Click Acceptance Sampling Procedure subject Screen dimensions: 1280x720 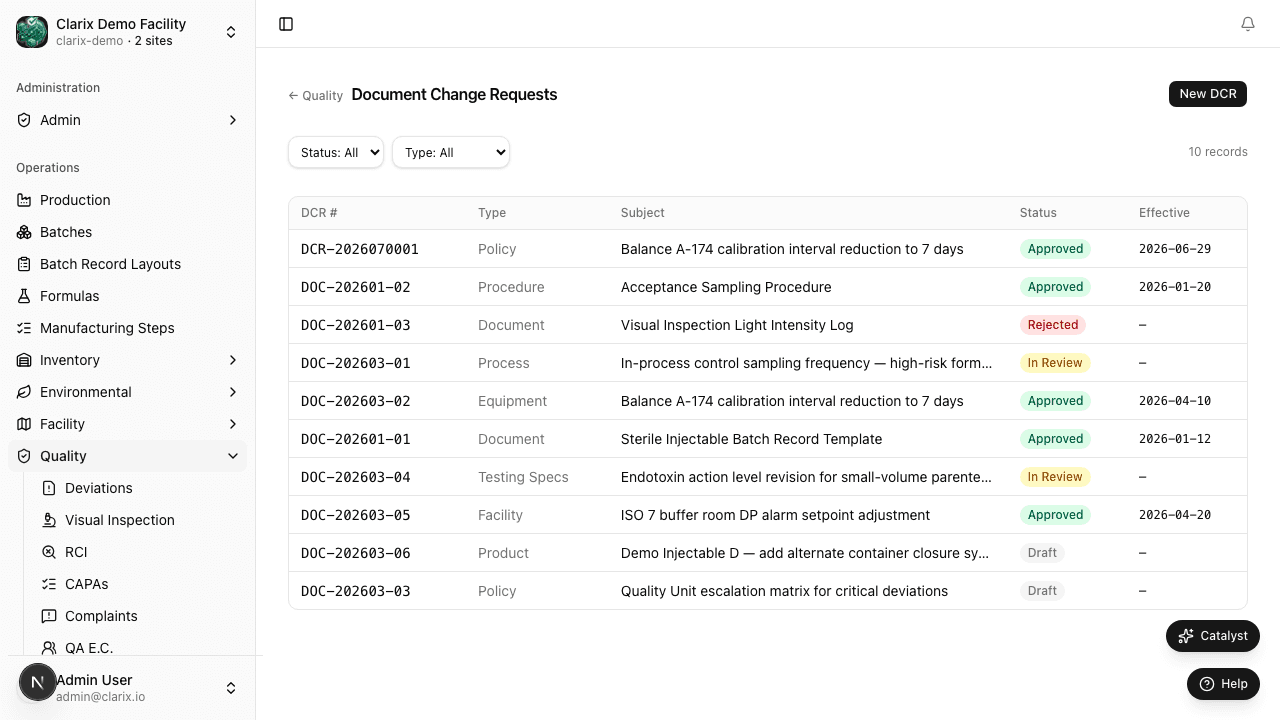(x=726, y=287)
